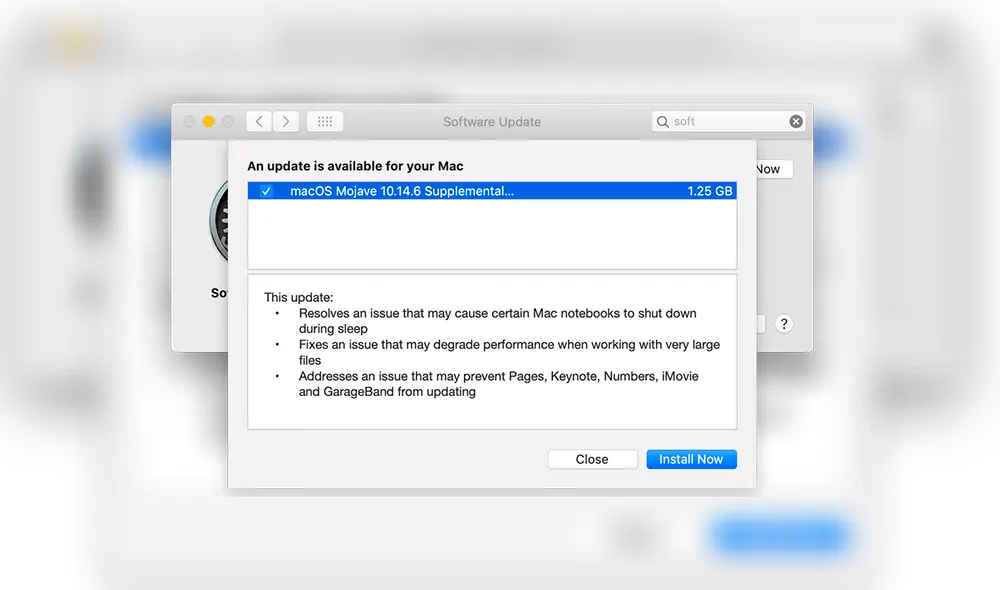Select the macOS Mojave update row
The height and width of the screenshot is (590, 1000).
pos(450,191)
